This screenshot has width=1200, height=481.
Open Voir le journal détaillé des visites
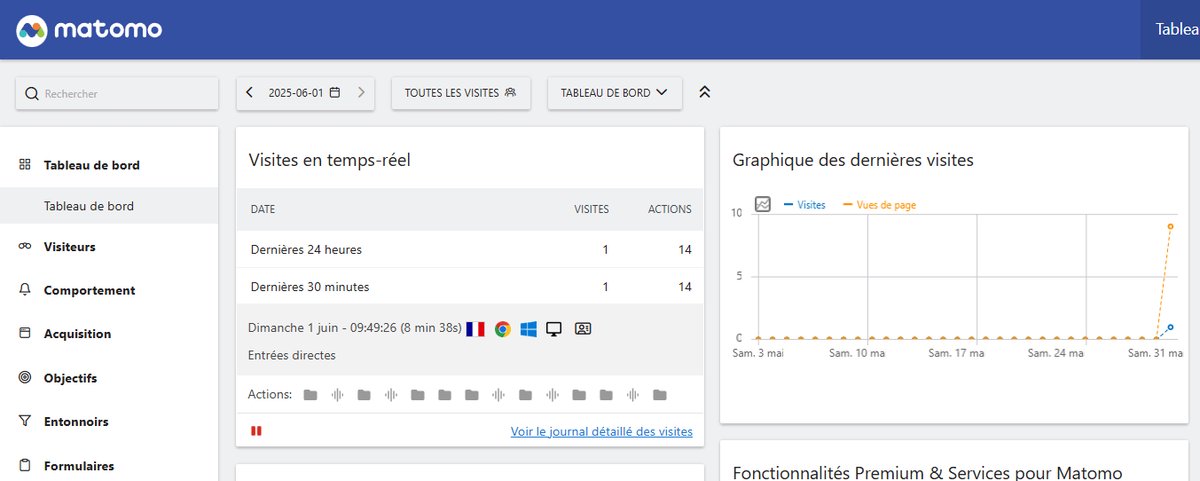[601, 432]
